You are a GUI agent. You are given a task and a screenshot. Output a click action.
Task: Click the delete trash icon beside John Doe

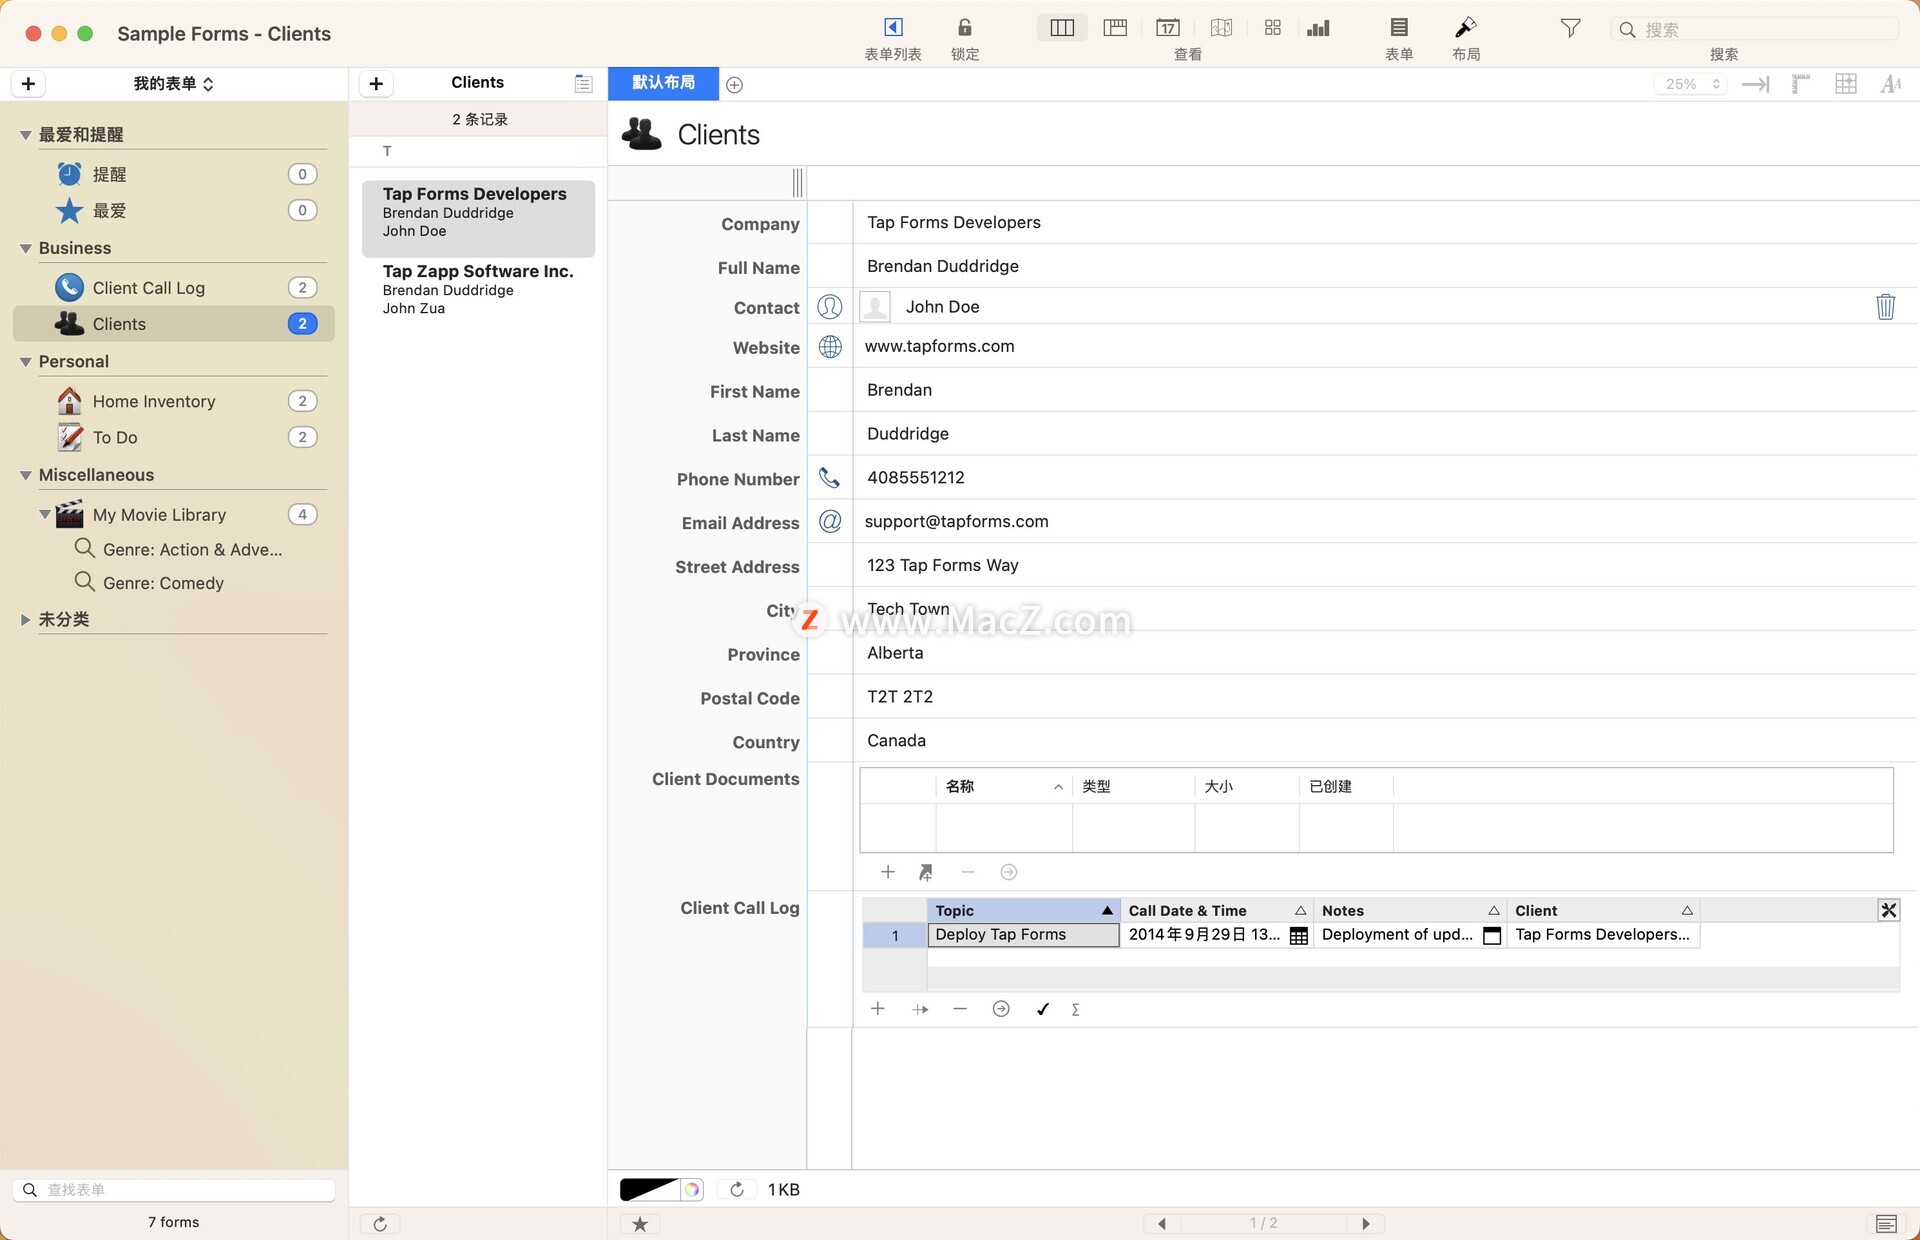tap(1885, 306)
